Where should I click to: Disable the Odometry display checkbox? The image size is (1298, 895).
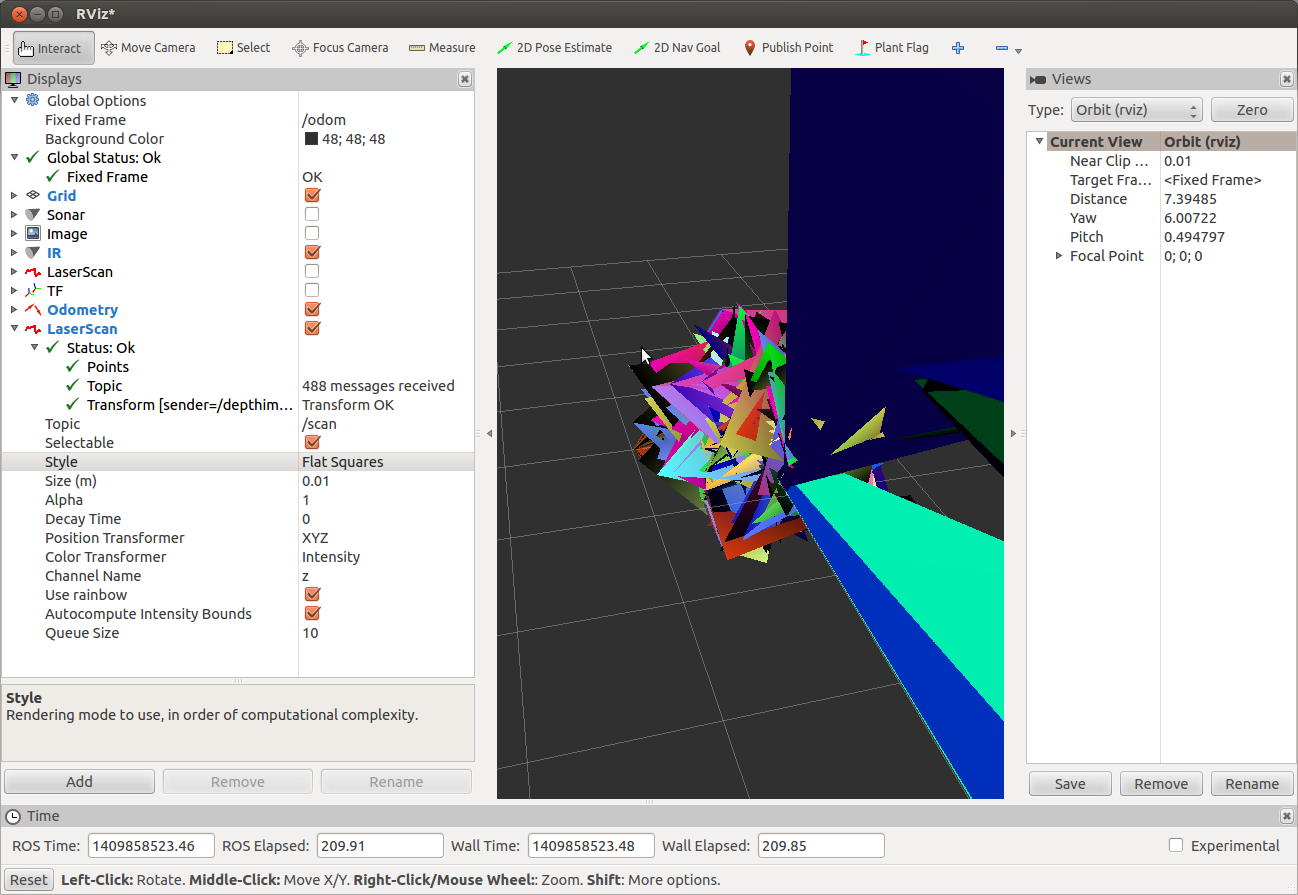tap(312, 309)
